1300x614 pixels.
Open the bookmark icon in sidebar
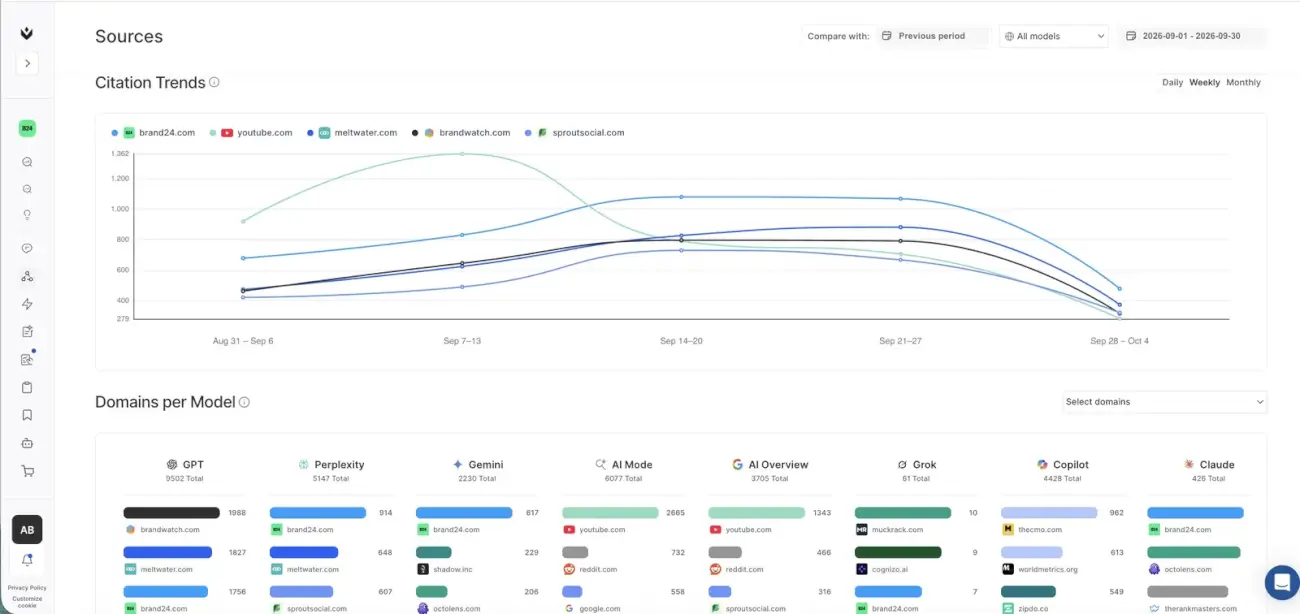(x=27, y=415)
